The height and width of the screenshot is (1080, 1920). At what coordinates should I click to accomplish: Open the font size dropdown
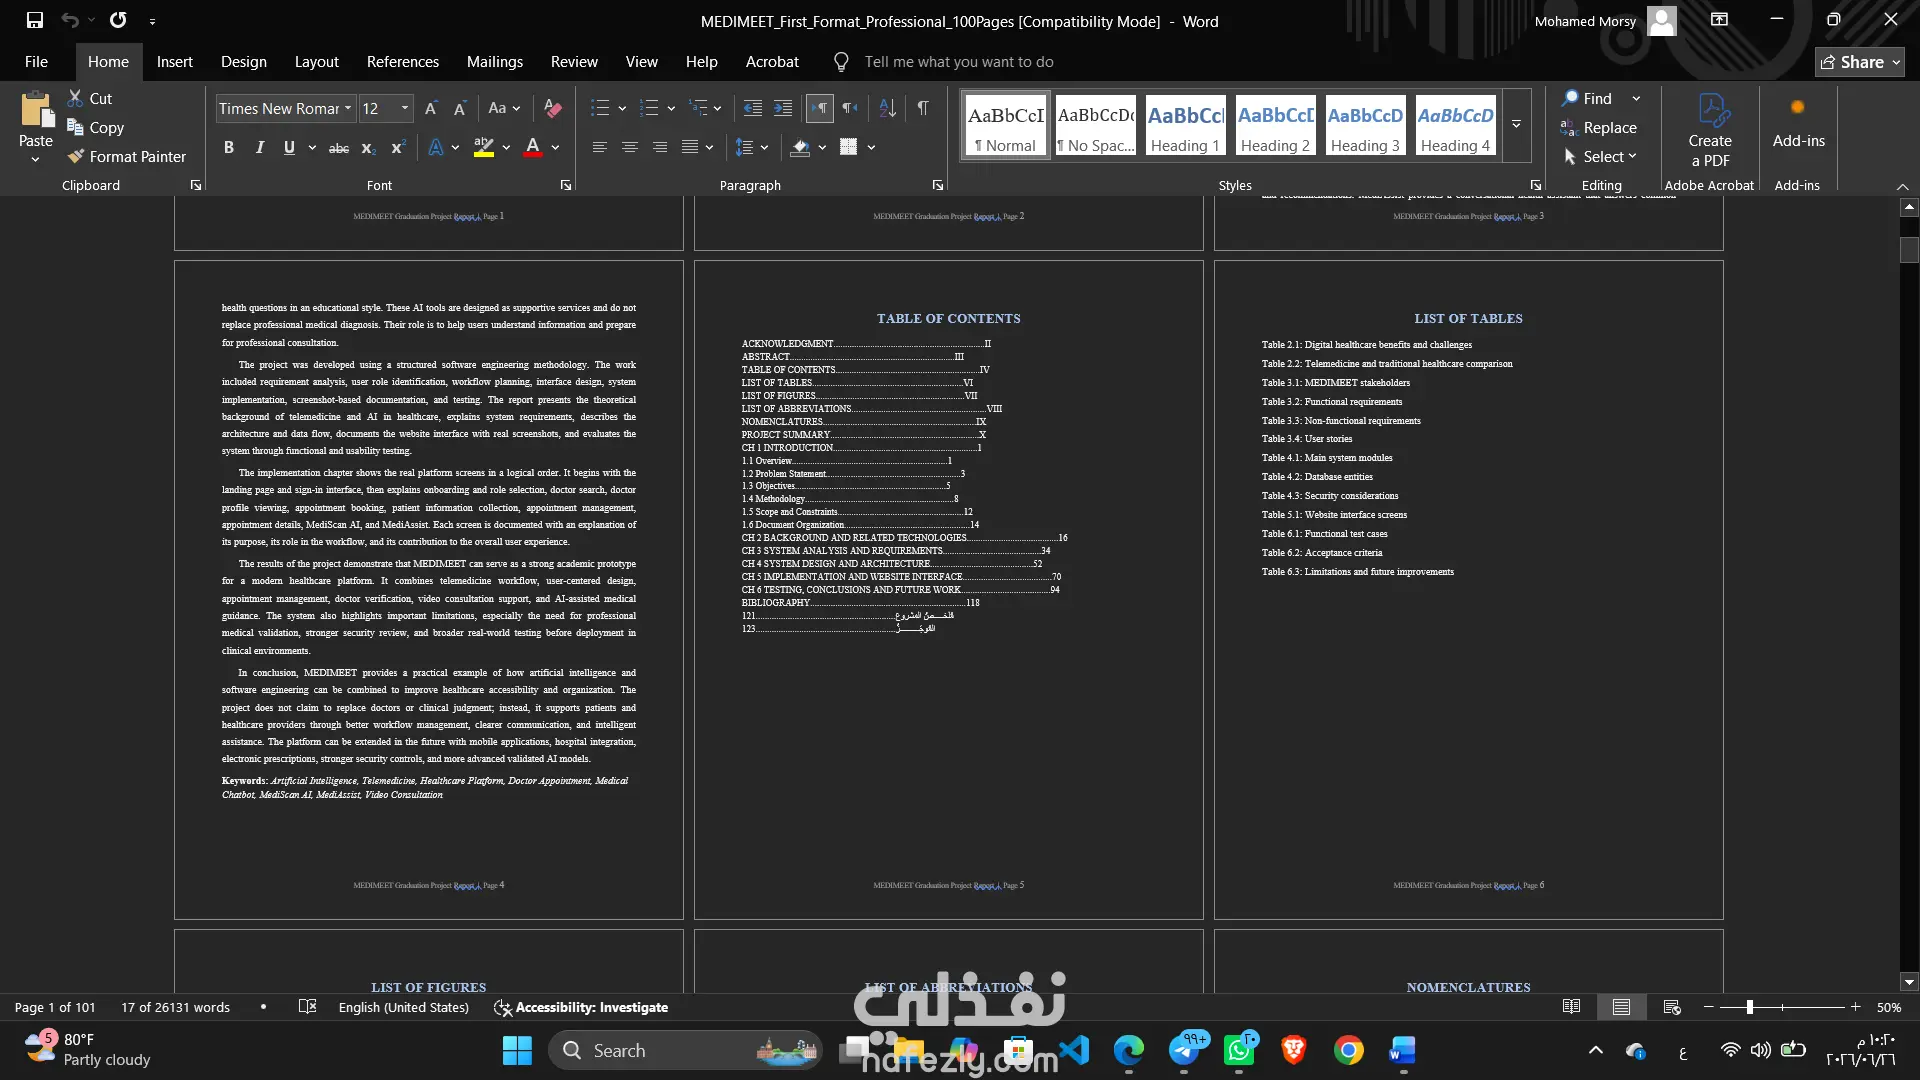405,108
